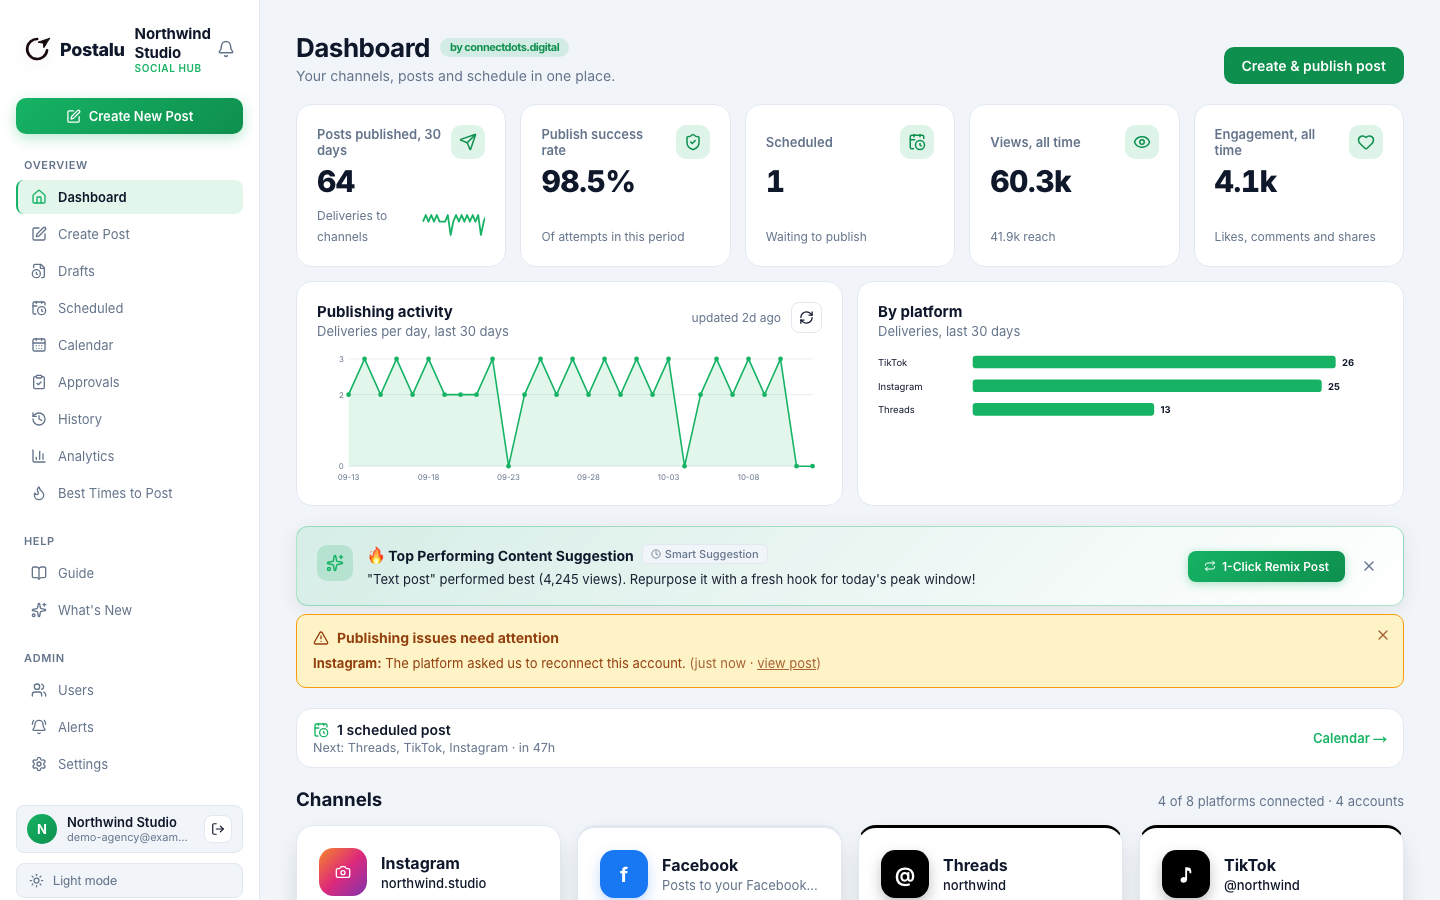The width and height of the screenshot is (1440, 900).
Task: Click the Northwind Studio avatar N
Action: tap(42, 829)
